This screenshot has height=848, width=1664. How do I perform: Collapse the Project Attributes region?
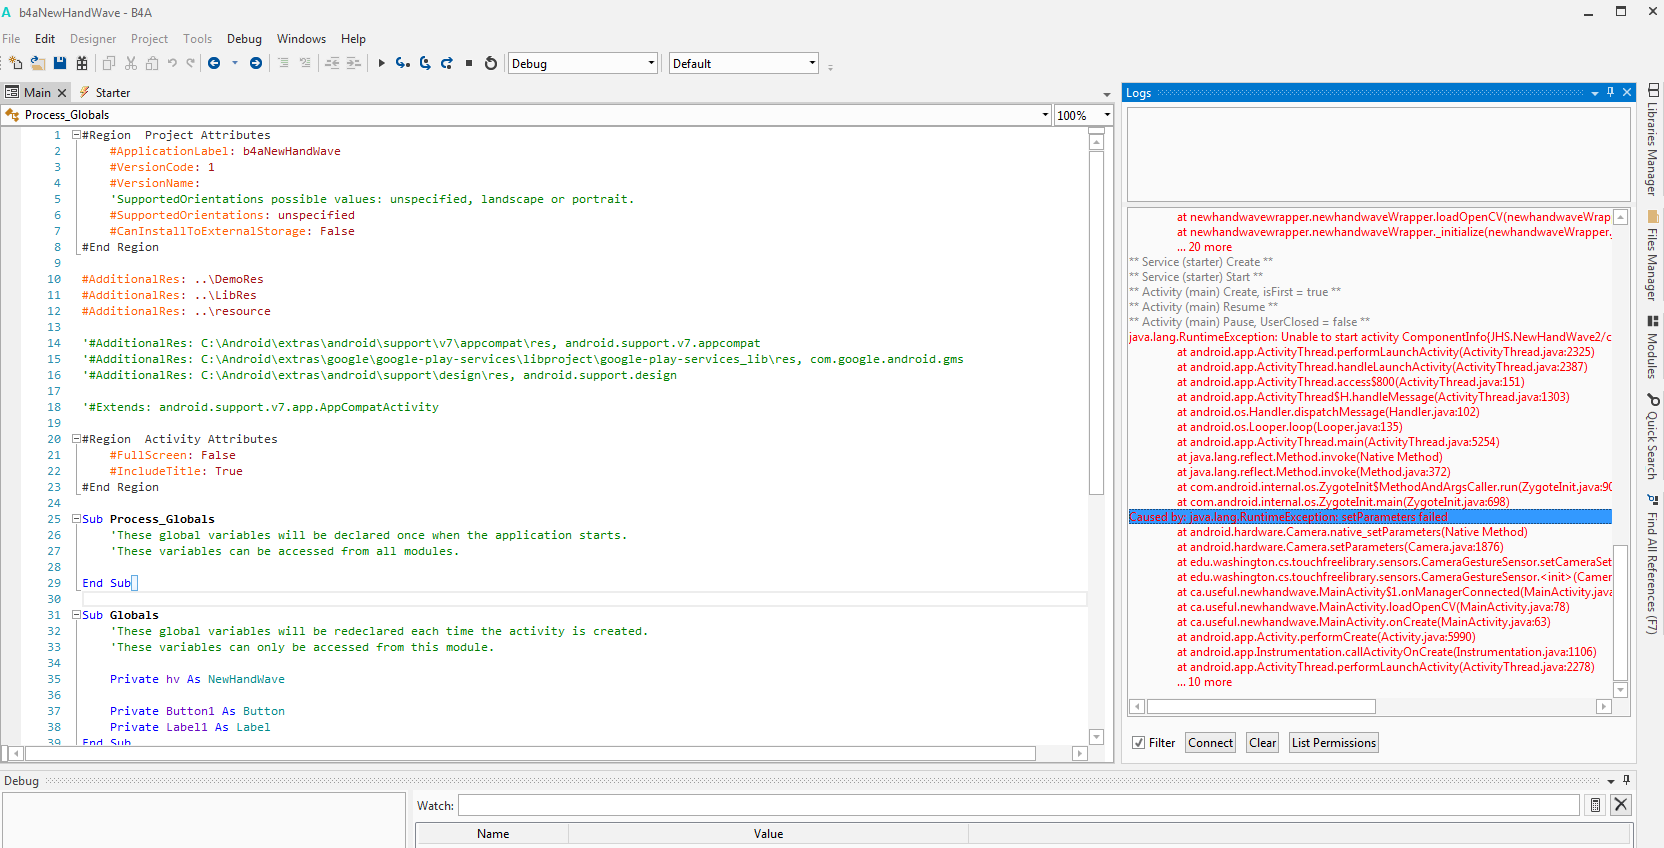[76, 135]
